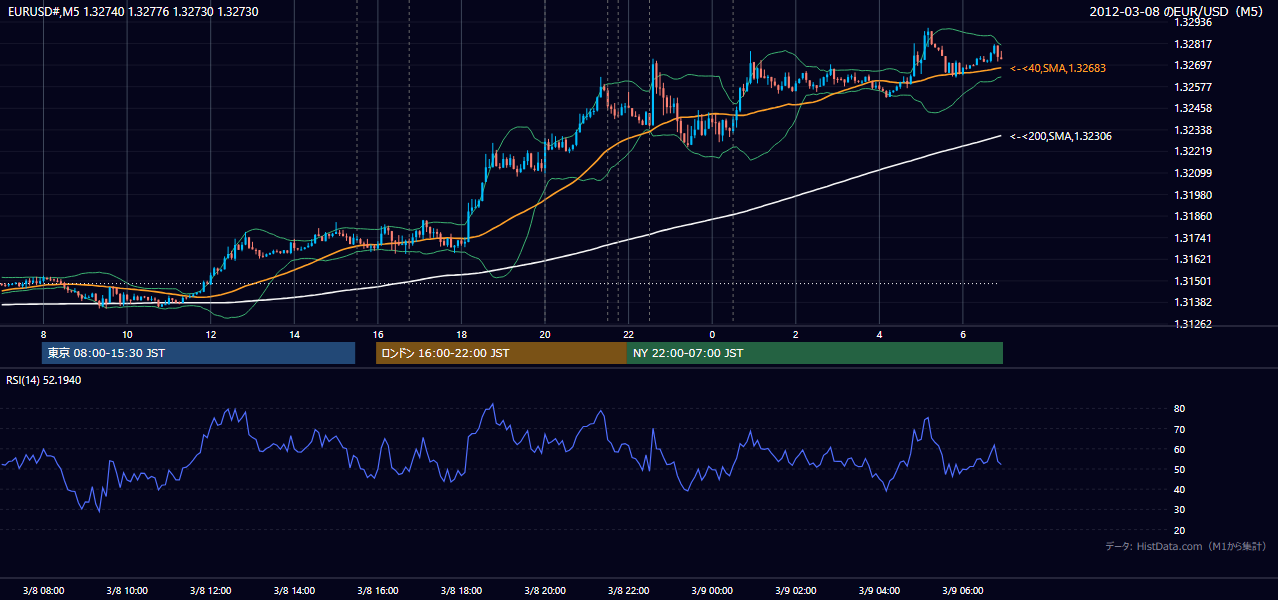Click the London 16:00-22:00 JST session bar
The image size is (1278, 600).
point(501,353)
